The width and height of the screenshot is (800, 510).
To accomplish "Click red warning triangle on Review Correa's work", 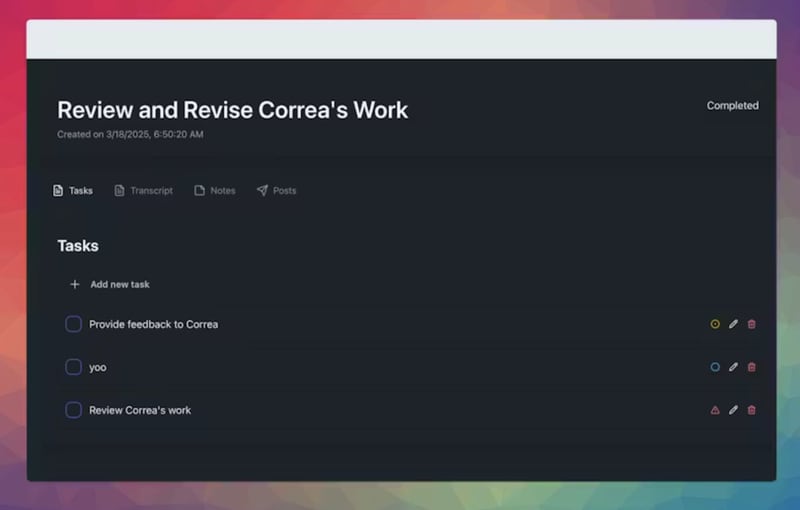I will tap(715, 410).
